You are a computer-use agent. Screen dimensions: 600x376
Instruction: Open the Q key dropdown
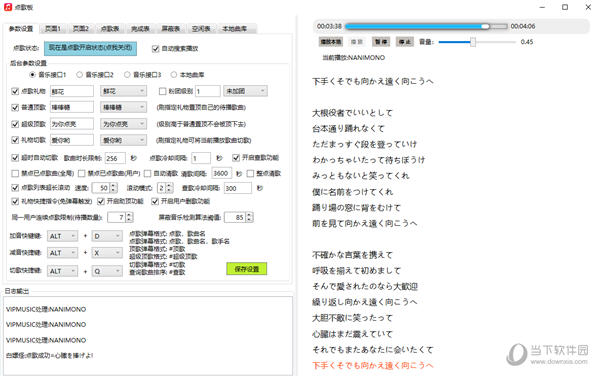tap(107, 271)
